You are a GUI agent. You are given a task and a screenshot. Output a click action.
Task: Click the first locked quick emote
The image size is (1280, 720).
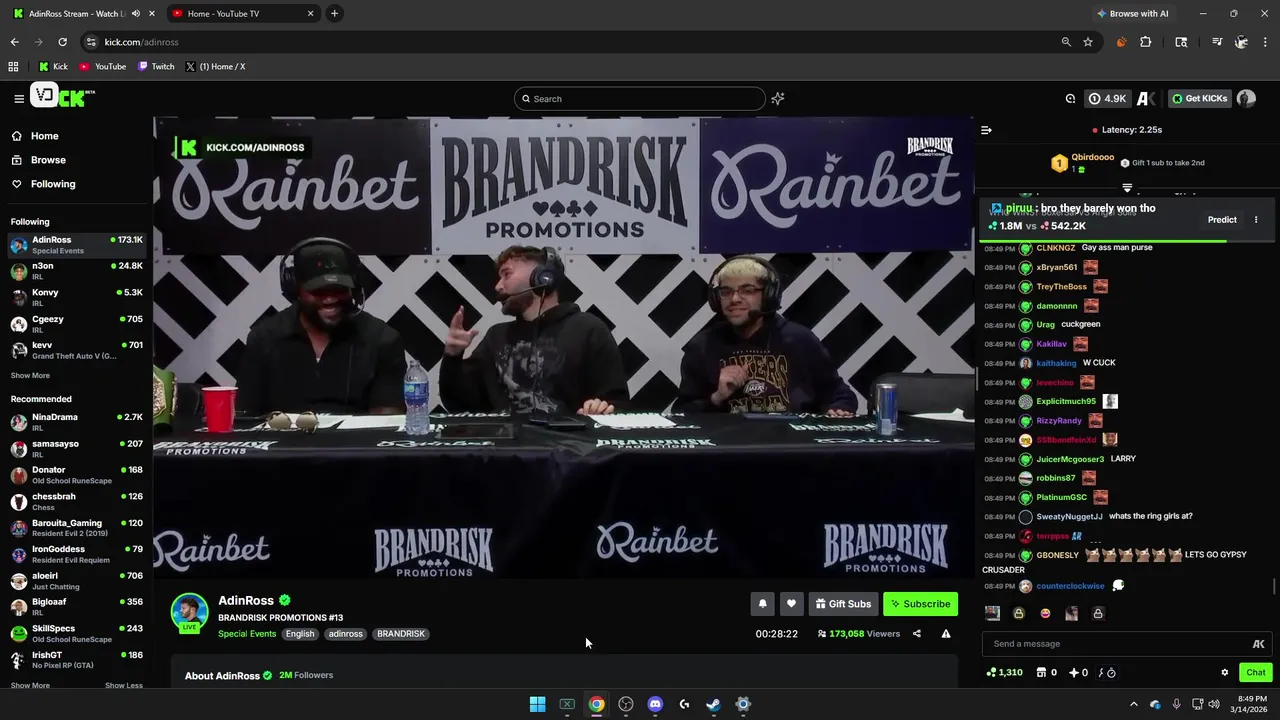[1018, 614]
